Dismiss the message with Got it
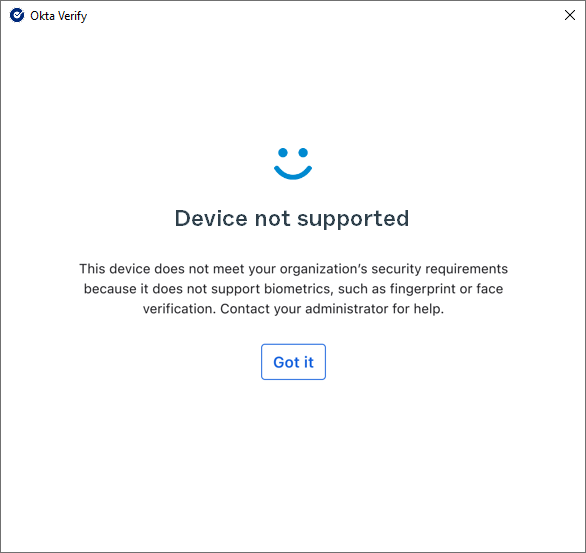Image resolution: width=586 pixels, height=553 pixels. point(293,362)
